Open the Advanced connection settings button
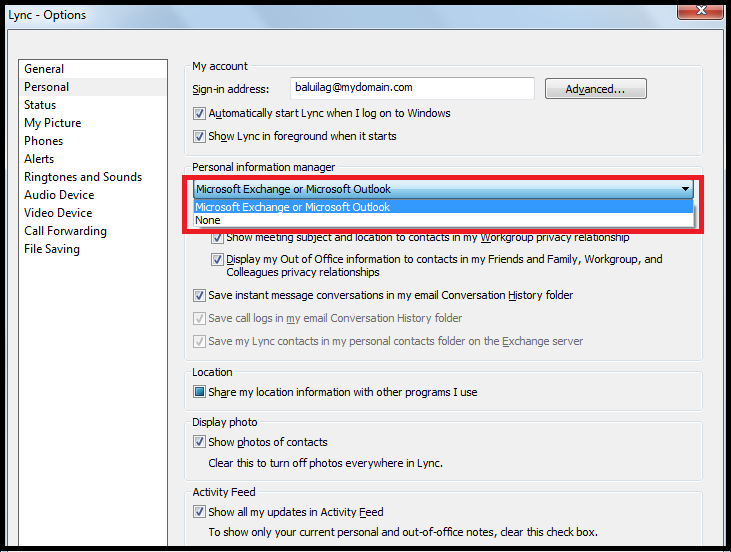Viewport: 731px width, 552px height. coord(595,89)
